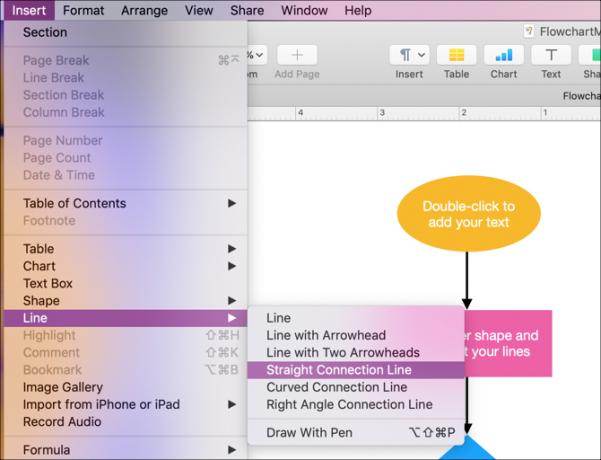This screenshot has width=601, height=460.
Task: Click the Chart toolbar icon
Action: point(504,55)
